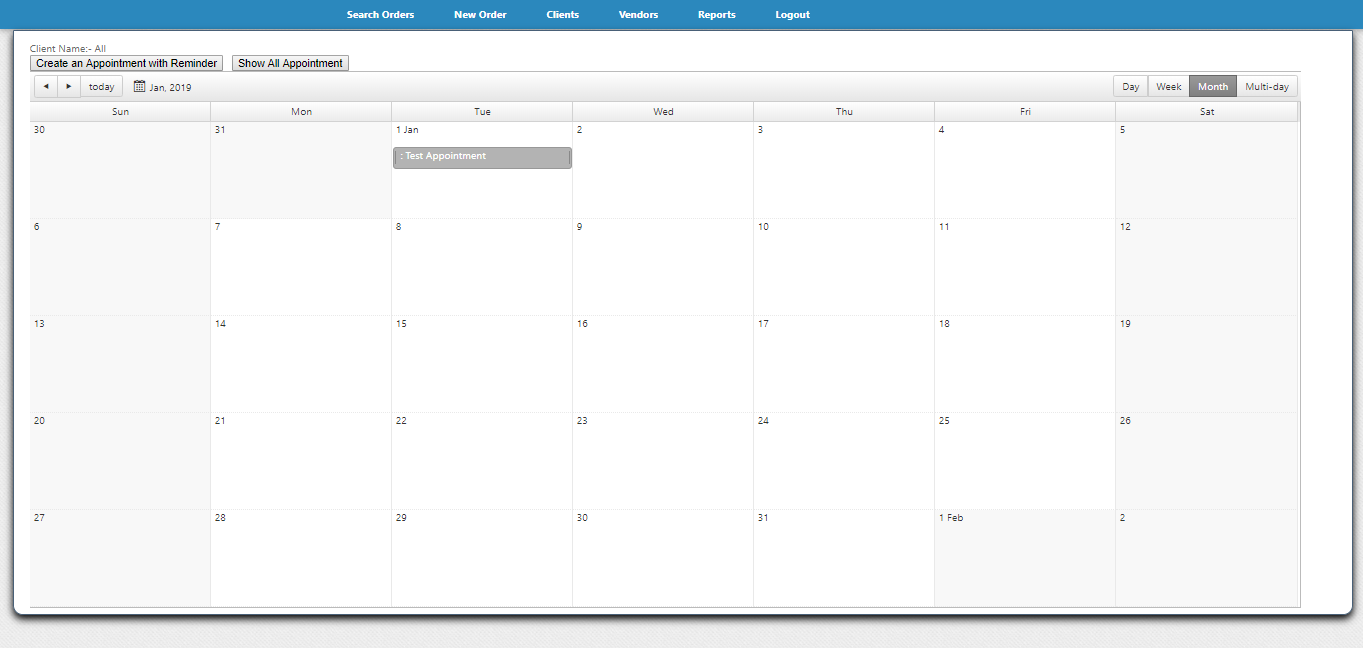Open the Vendors menu
Image resolution: width=1363 pixels, height=648 pixels.
pyautogui.click(x=638, y=15)
